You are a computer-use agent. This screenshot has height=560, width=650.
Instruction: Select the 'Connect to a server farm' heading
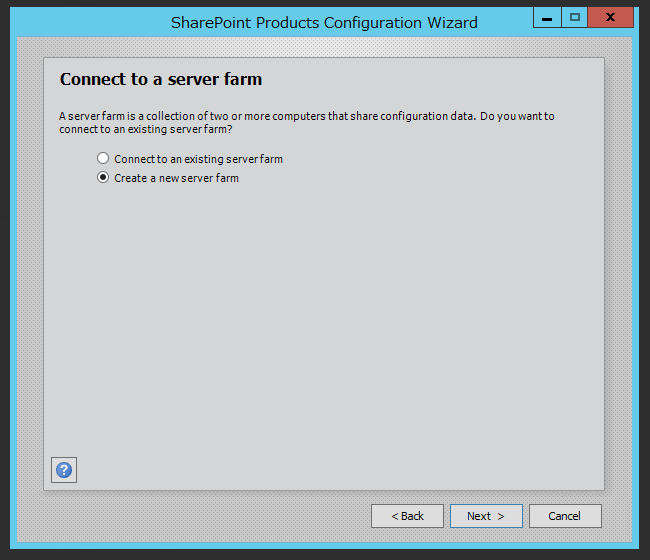click(x=161, y=79)
